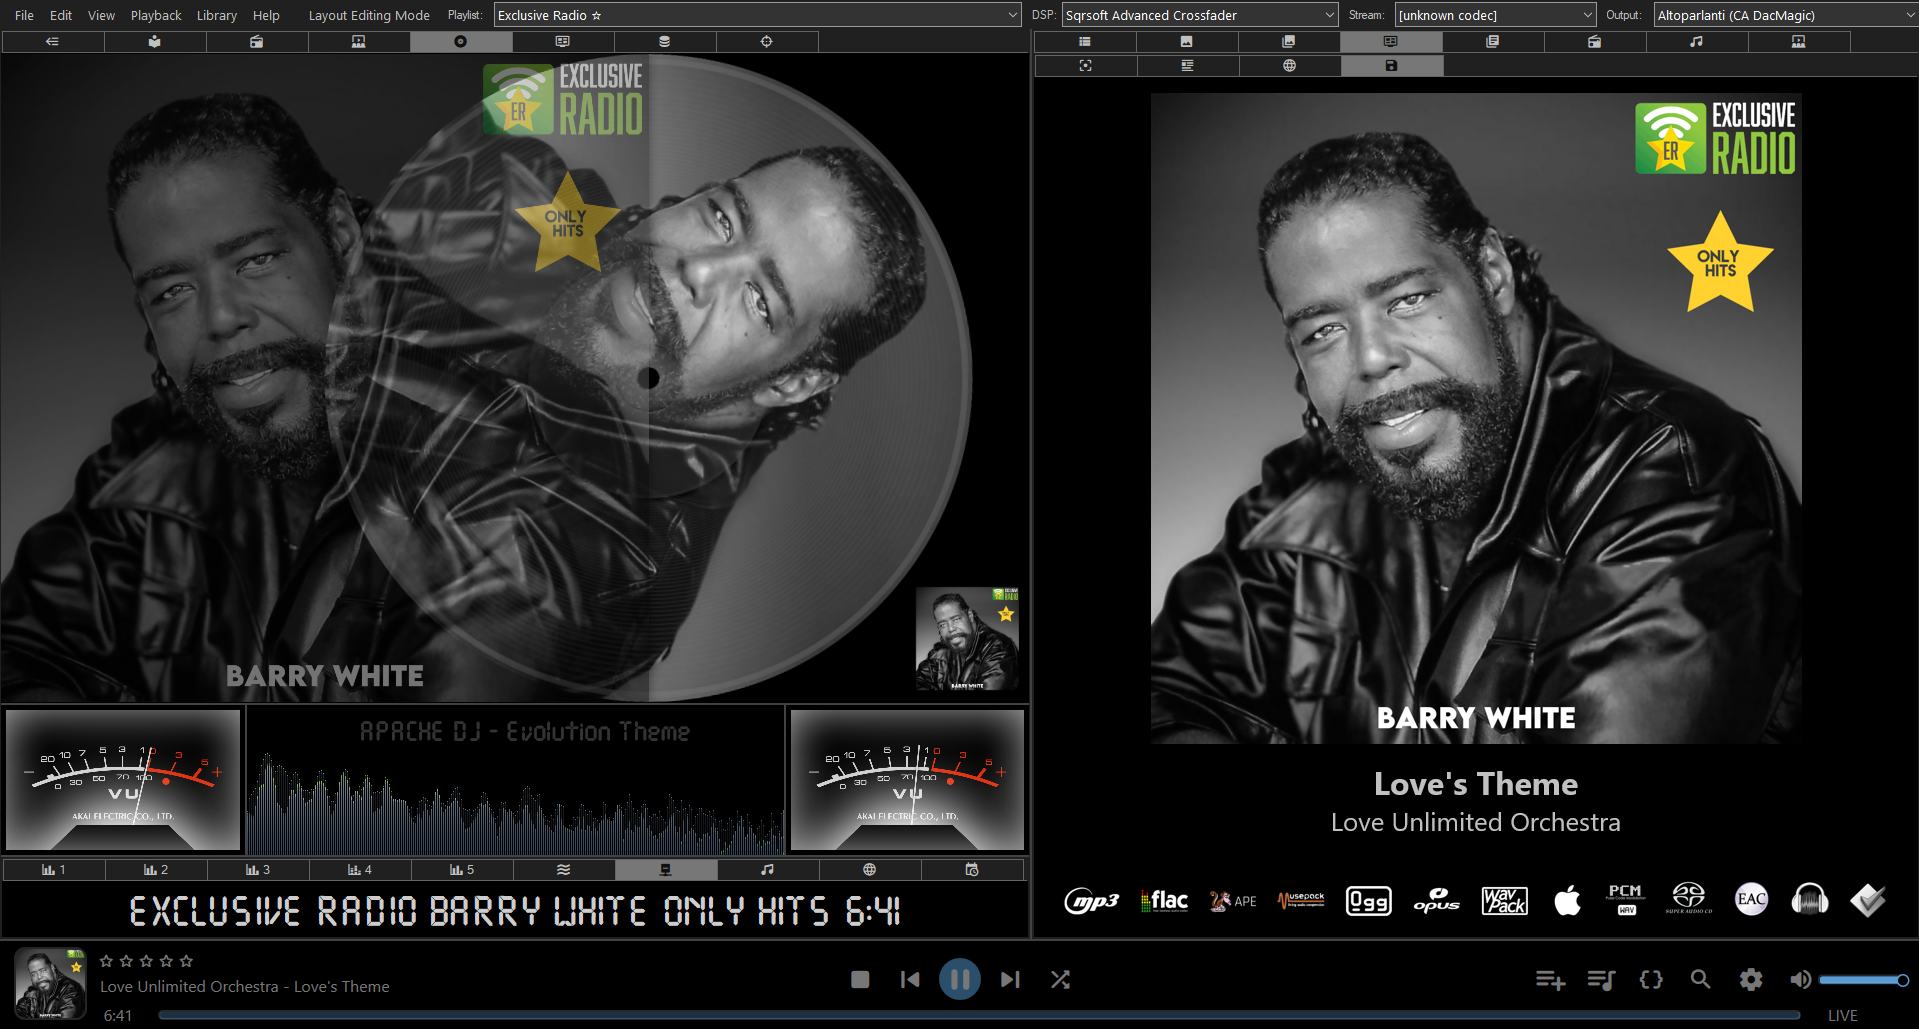Open the Playback menu

[156, 15]
